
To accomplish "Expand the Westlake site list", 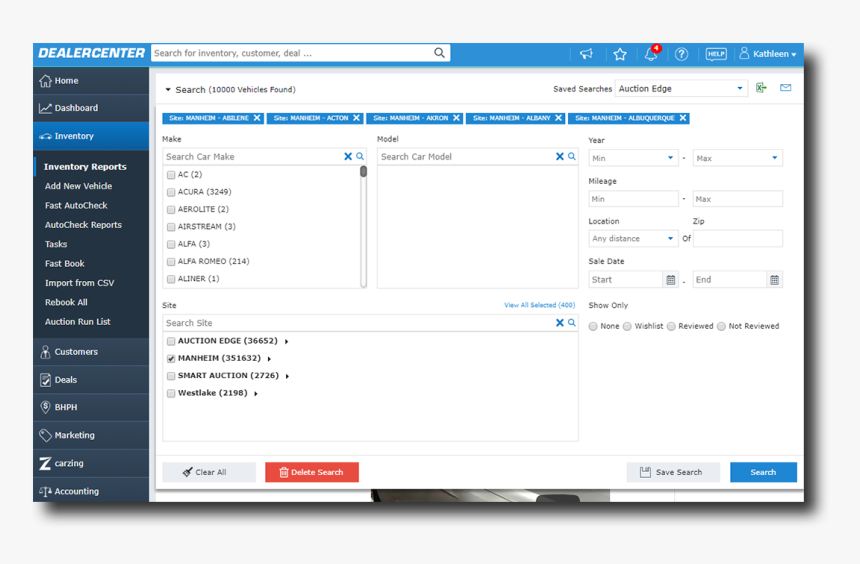I will pyautogui.click(x=256, y=393).
